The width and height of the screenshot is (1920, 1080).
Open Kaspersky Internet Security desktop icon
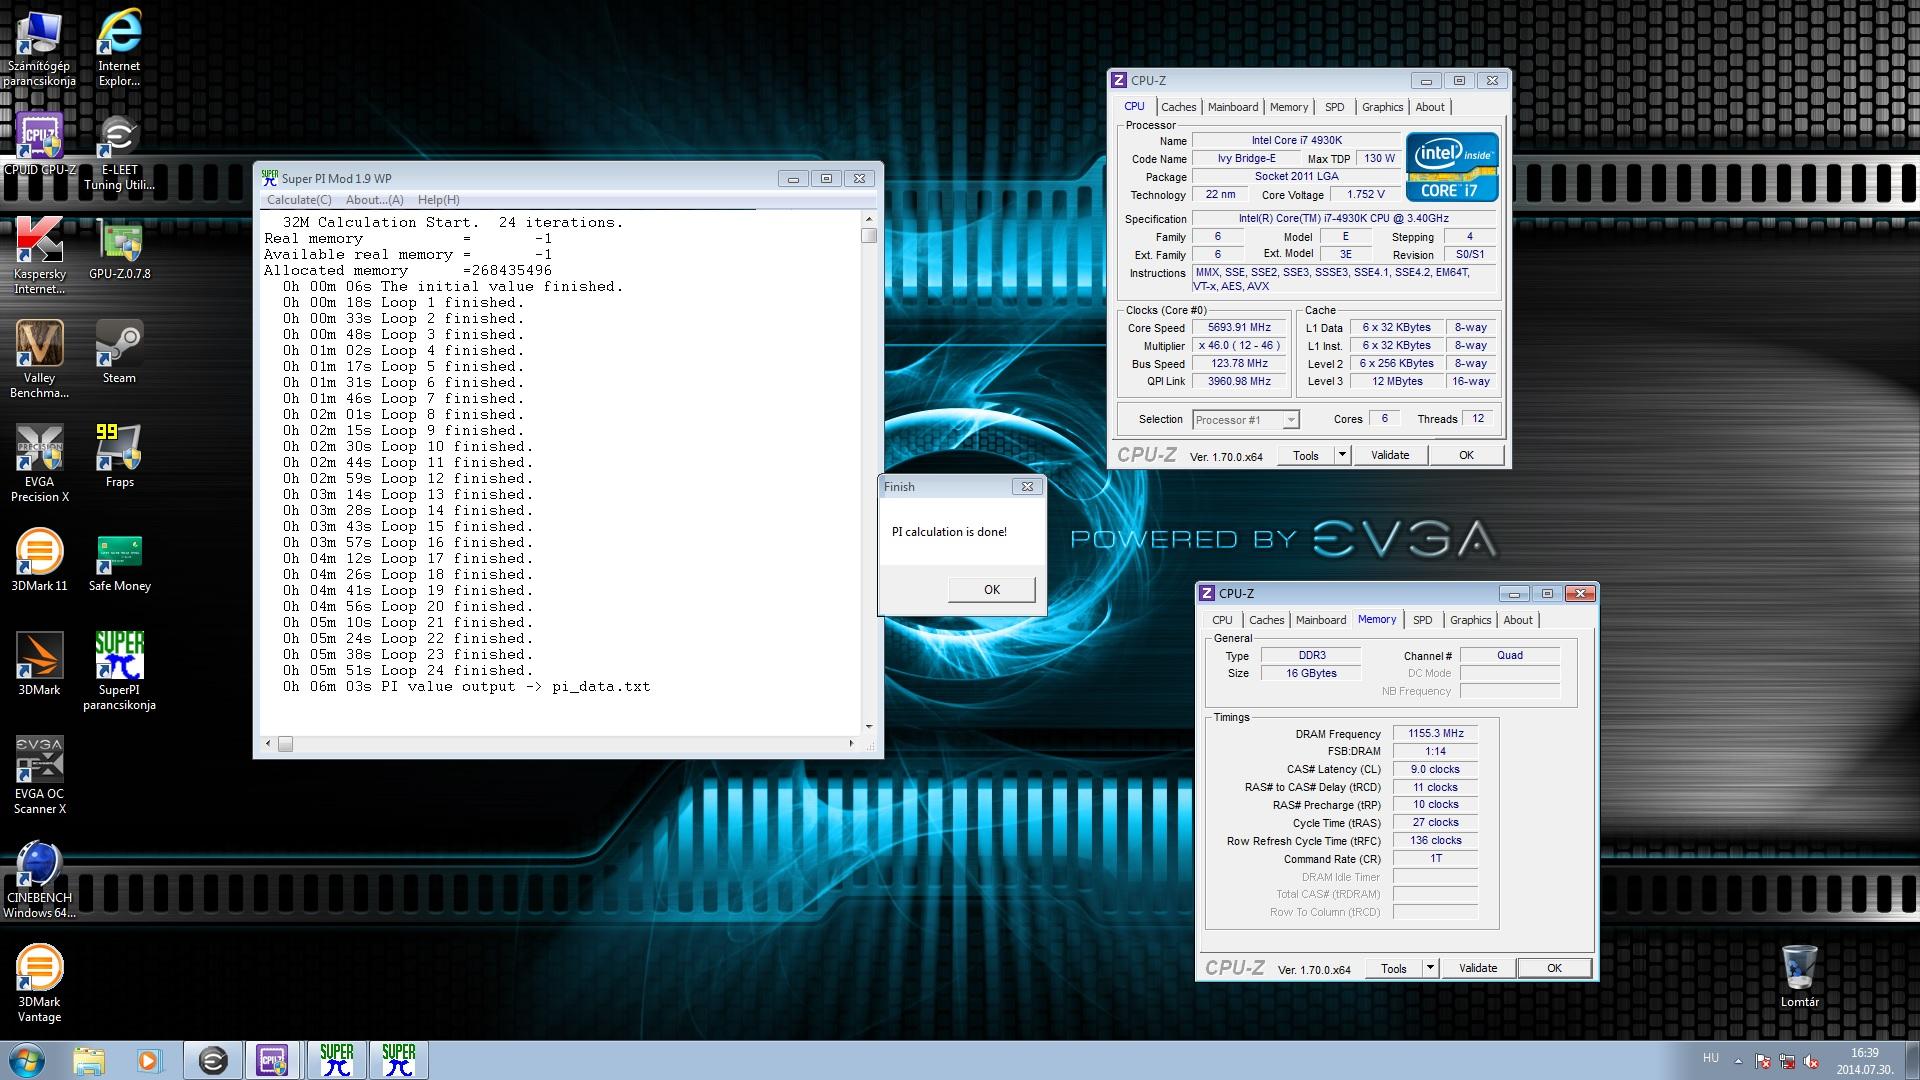click(39, 256)
